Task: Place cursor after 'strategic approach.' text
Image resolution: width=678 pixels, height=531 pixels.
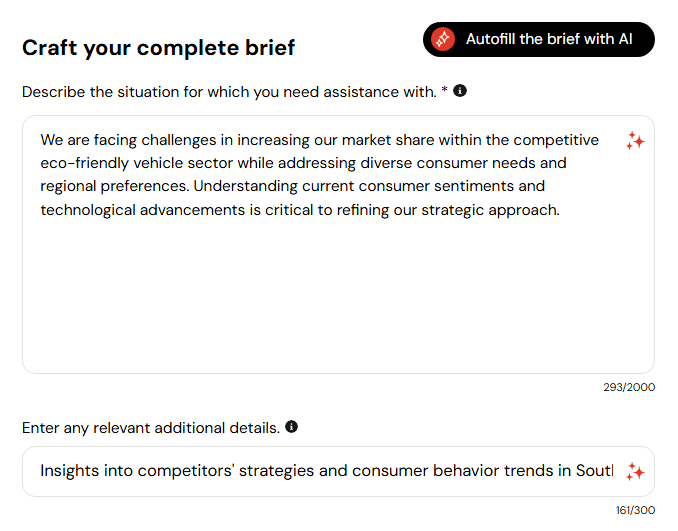Action: pos(561,210)
